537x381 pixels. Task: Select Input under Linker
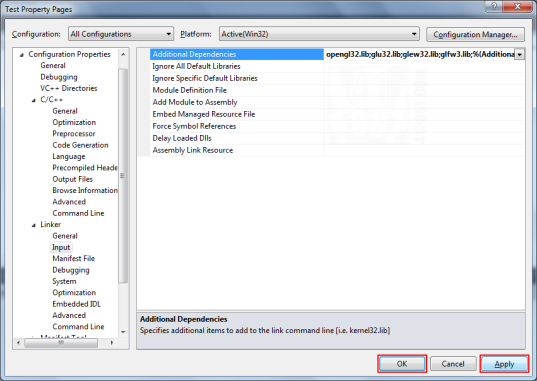point(61,247)
